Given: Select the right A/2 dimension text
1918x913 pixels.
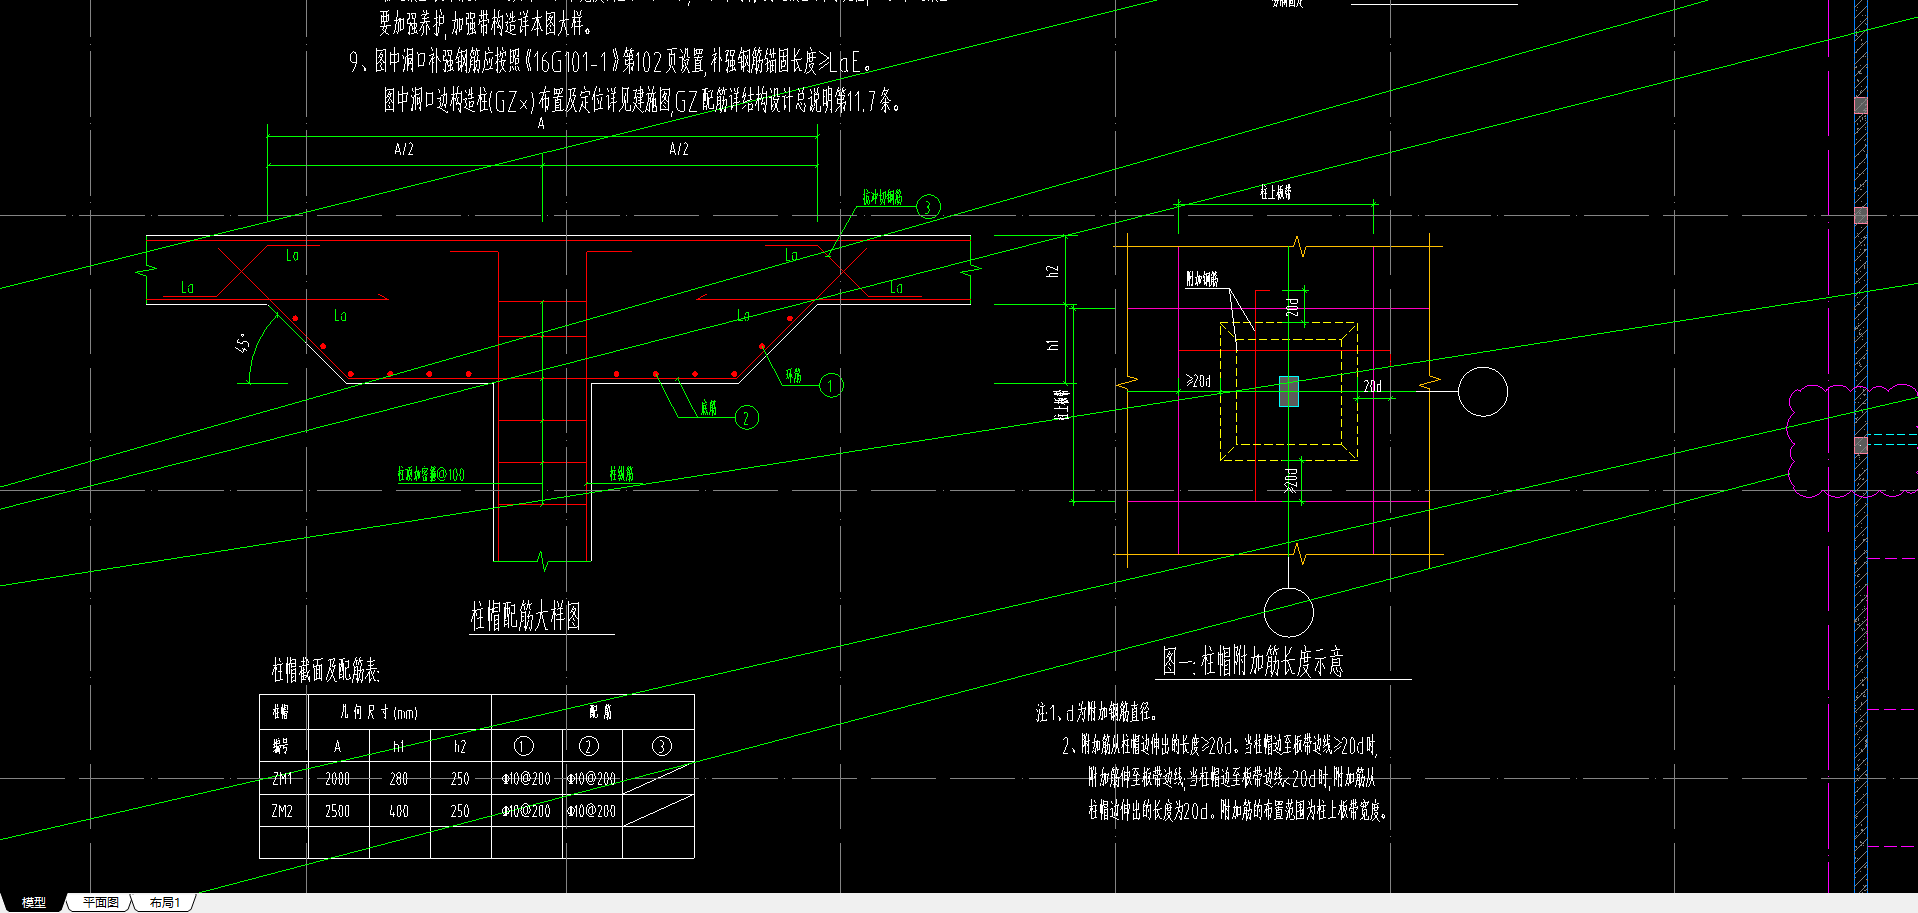Looking at the screenshot, I should (x=679, y=149).
